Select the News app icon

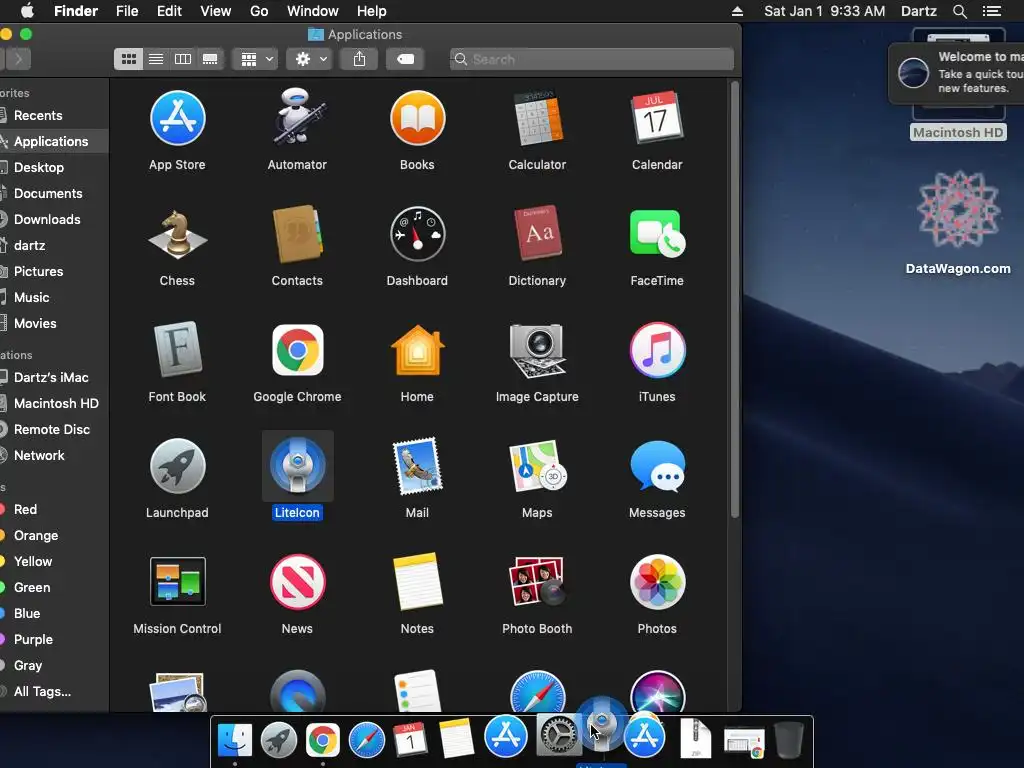297,582
